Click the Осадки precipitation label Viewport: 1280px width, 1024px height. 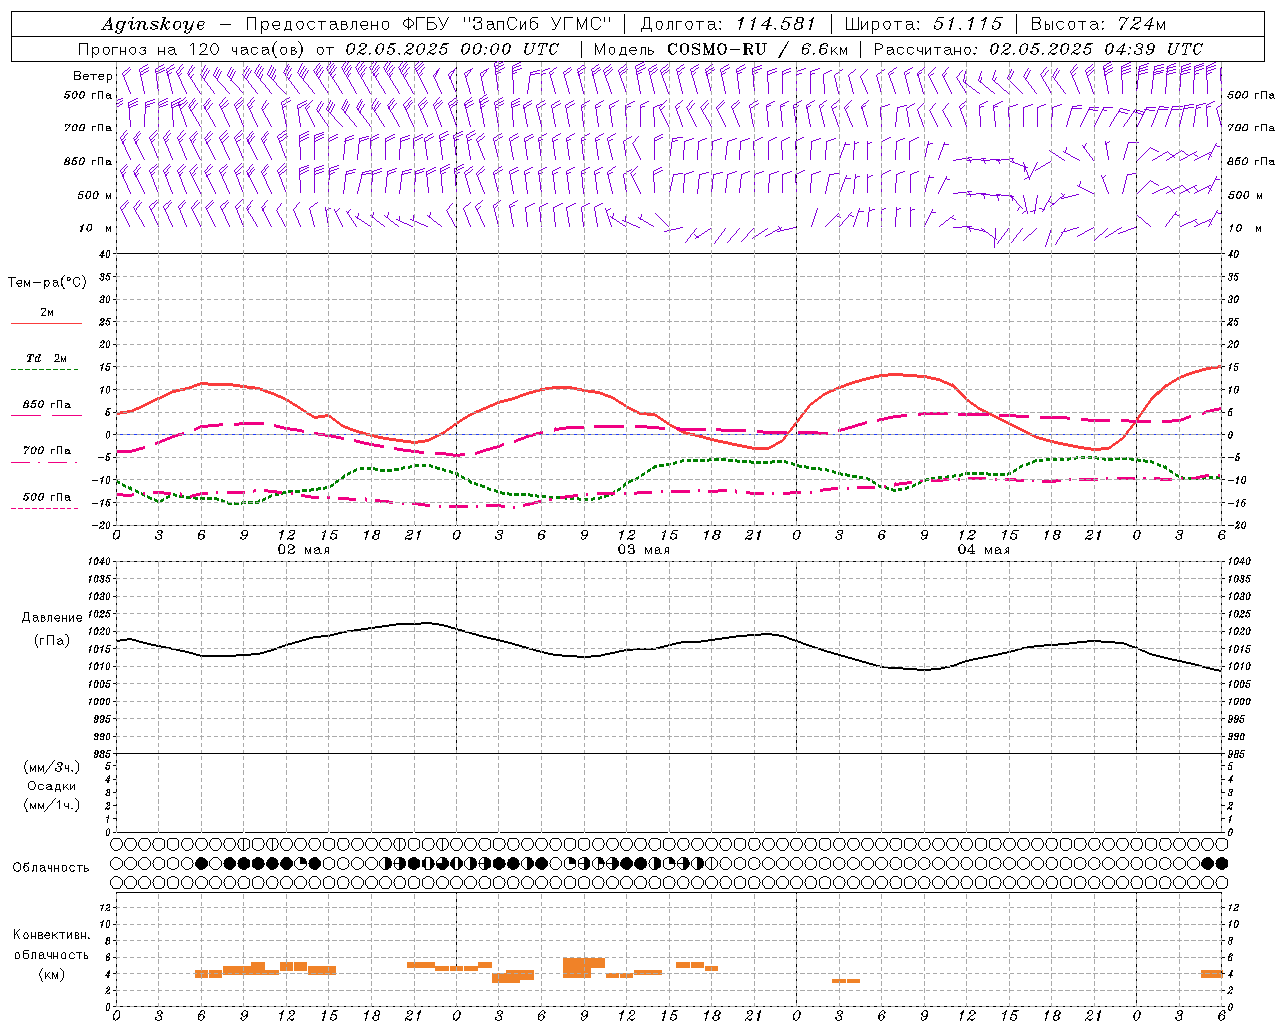click(x=52, y=786)
